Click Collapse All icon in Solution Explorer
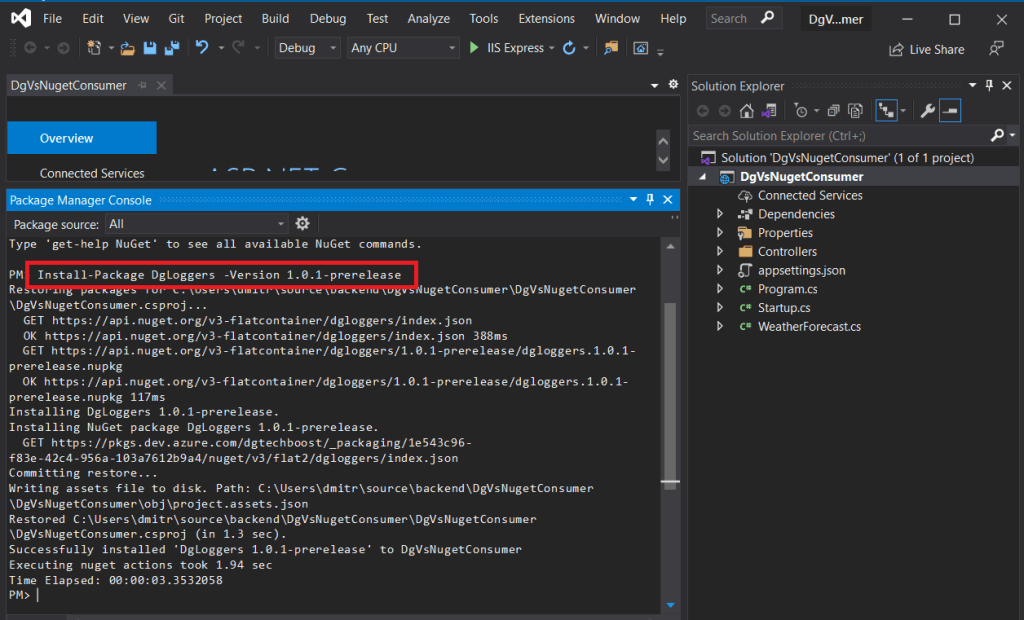The height and width of the screenshot is (620, 1024). [833, 111]
